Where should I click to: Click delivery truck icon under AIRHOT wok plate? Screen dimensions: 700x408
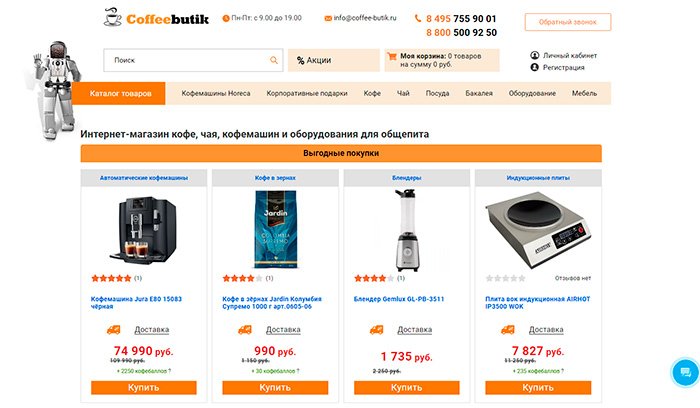click(508, 330)
